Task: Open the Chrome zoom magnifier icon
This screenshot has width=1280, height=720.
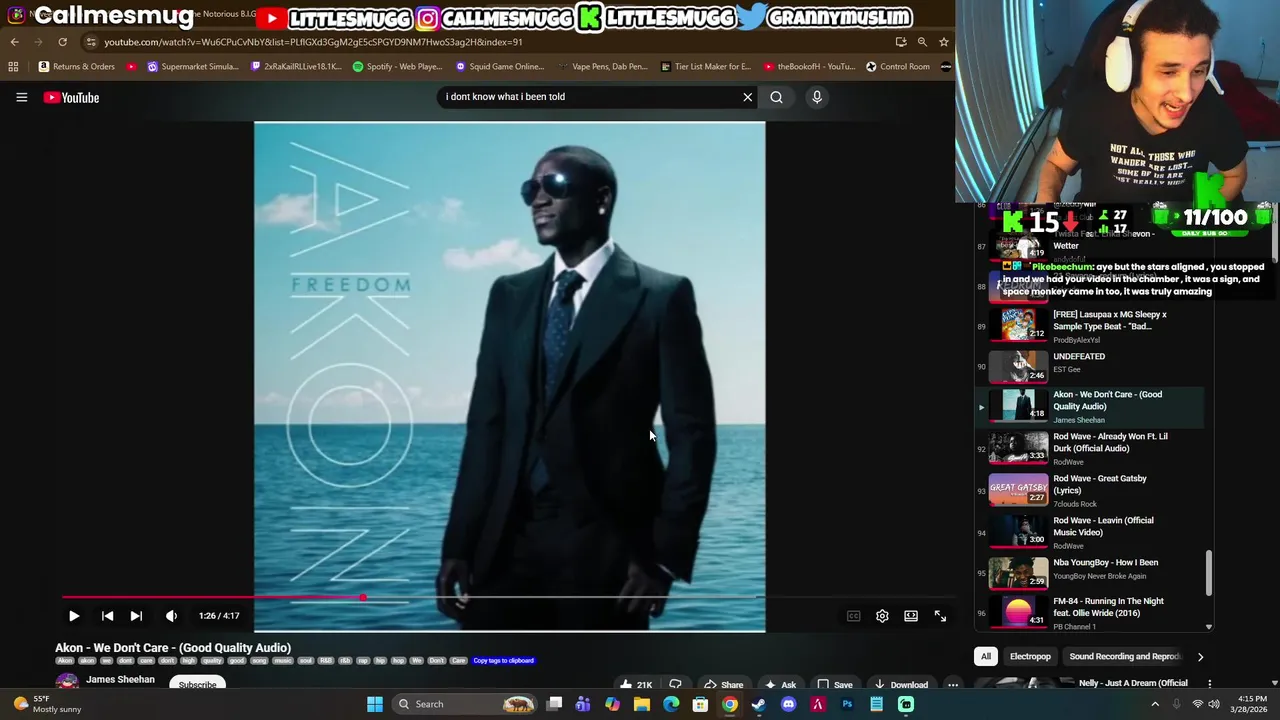Action: (x=922, y=42)
